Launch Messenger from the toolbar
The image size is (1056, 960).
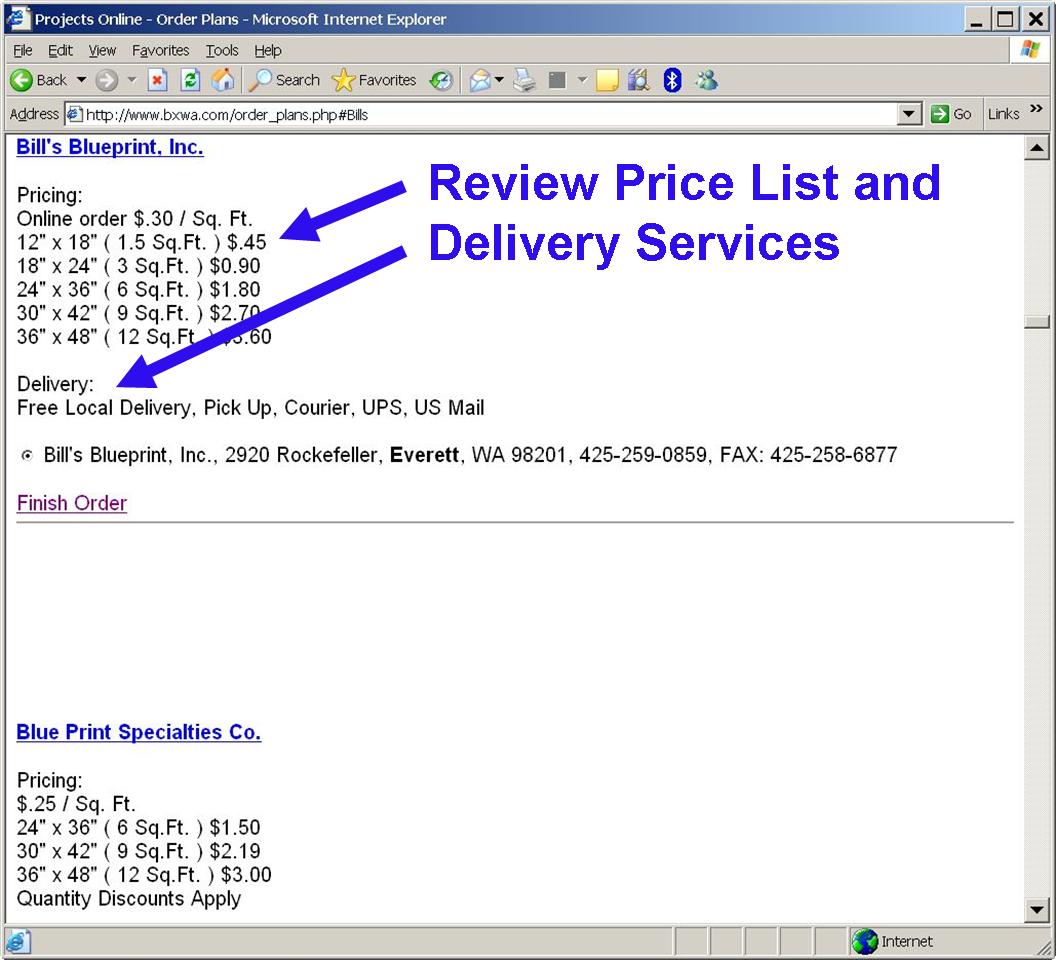pos(706,81)
